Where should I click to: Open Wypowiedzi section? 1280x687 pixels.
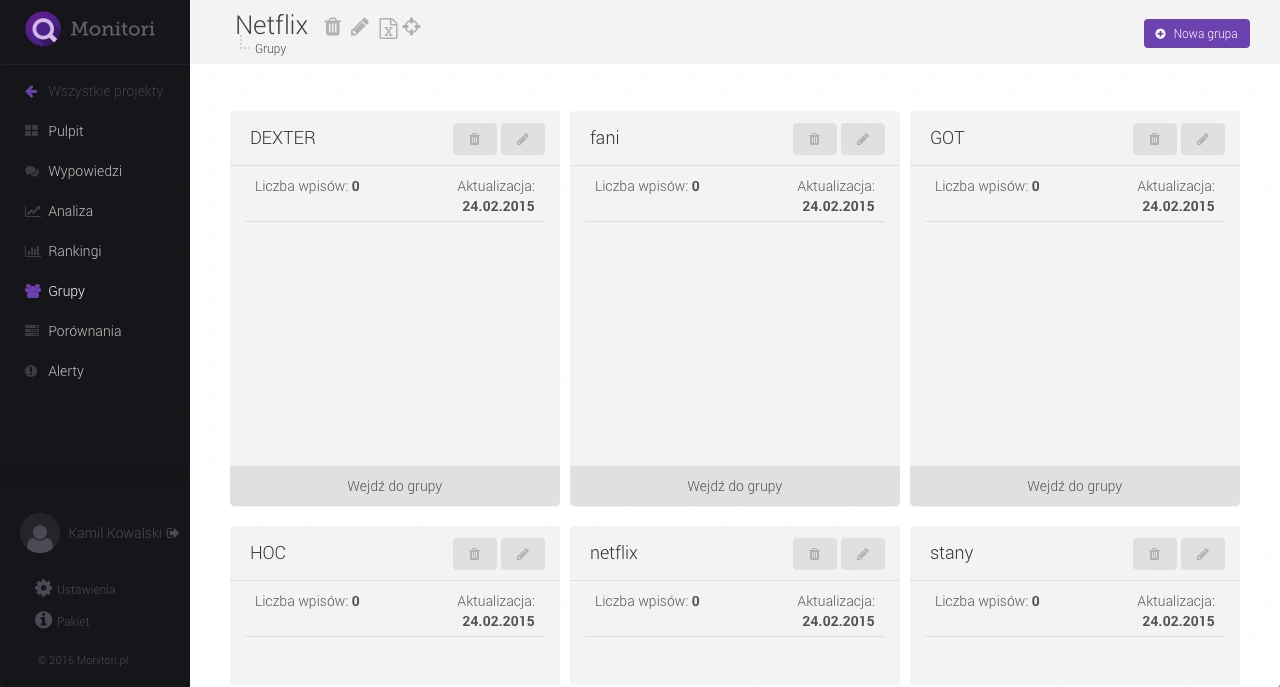click(x=73, y=171)
